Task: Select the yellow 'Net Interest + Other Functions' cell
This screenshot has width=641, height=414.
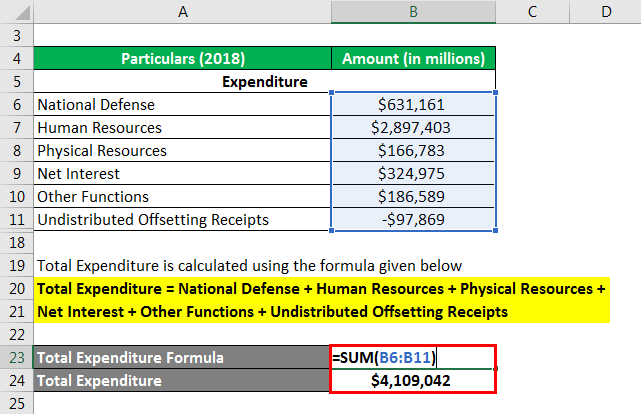Action: click(322, 311)
